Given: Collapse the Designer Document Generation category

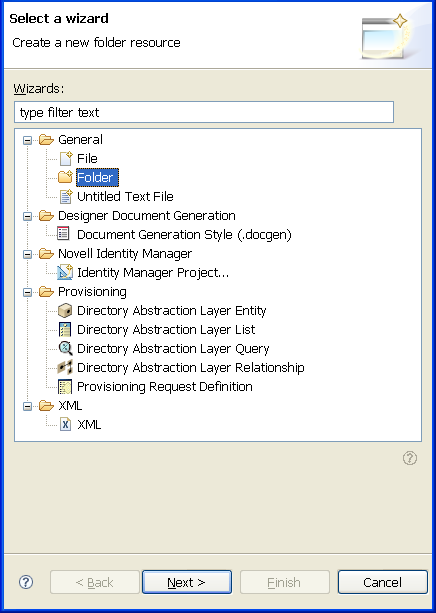Looking at the screenshot, I should tap(27, 216).
